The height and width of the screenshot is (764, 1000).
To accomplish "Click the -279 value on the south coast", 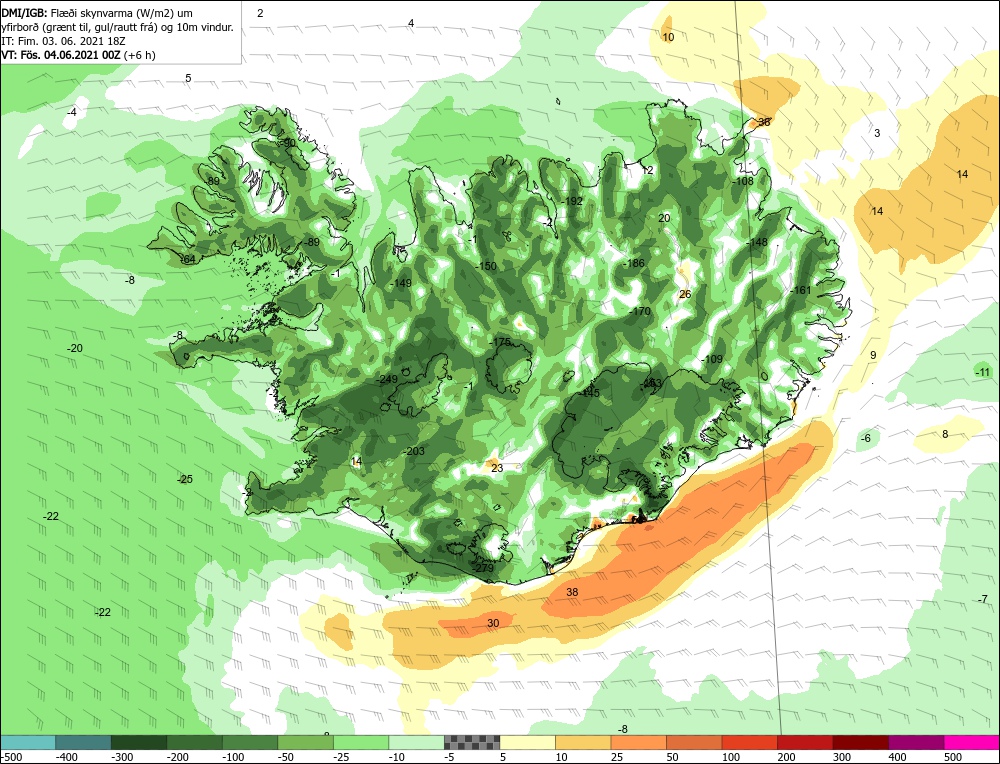I will [482, 568].
